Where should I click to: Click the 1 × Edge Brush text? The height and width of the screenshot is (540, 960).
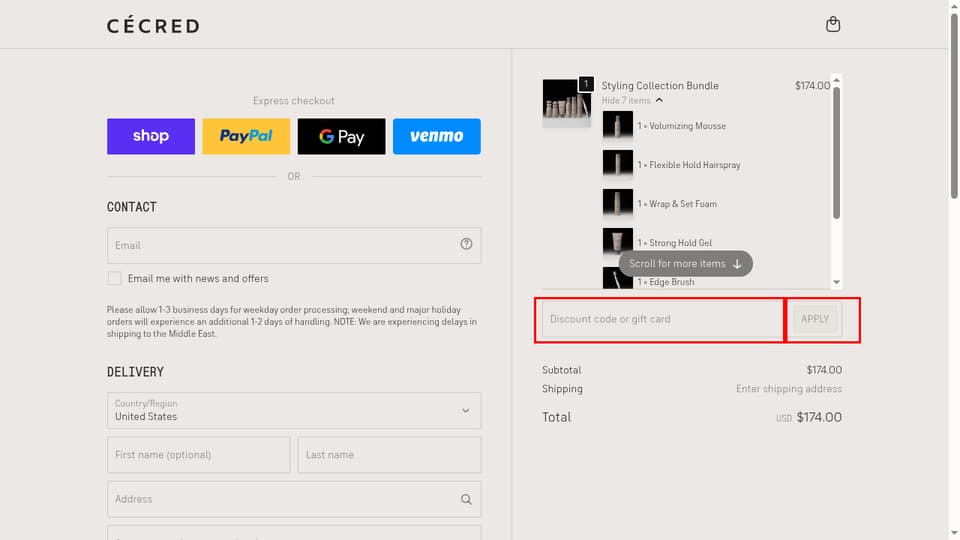coord(666,282)
